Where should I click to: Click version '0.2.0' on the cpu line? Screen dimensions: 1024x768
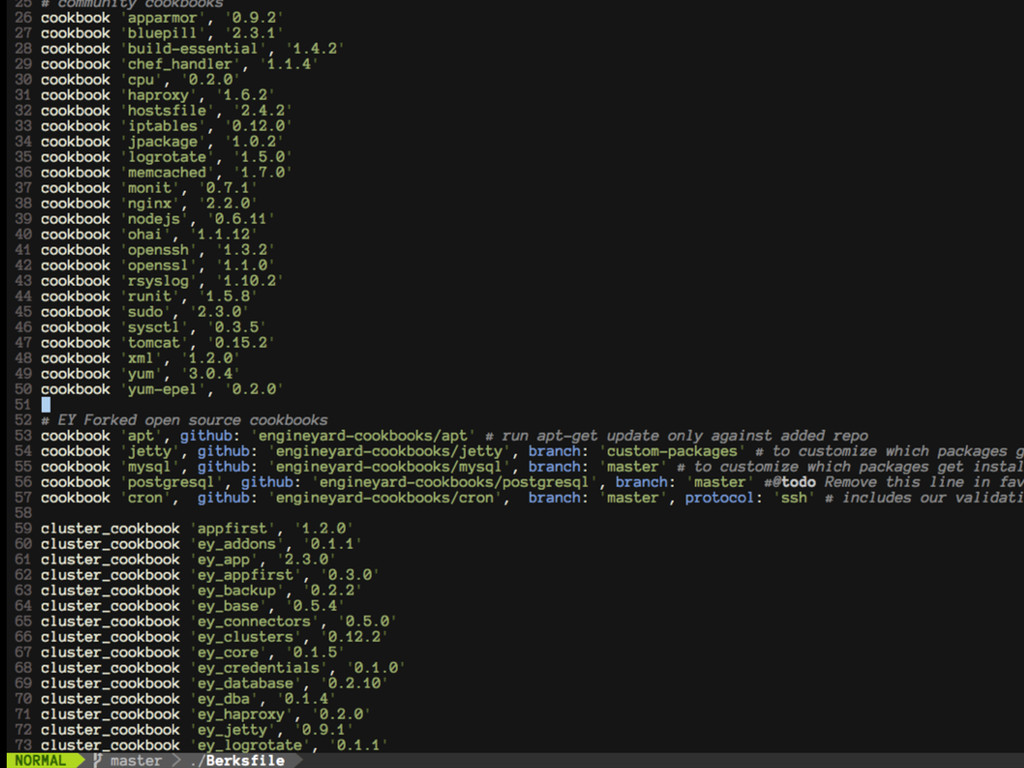[210, 80]
